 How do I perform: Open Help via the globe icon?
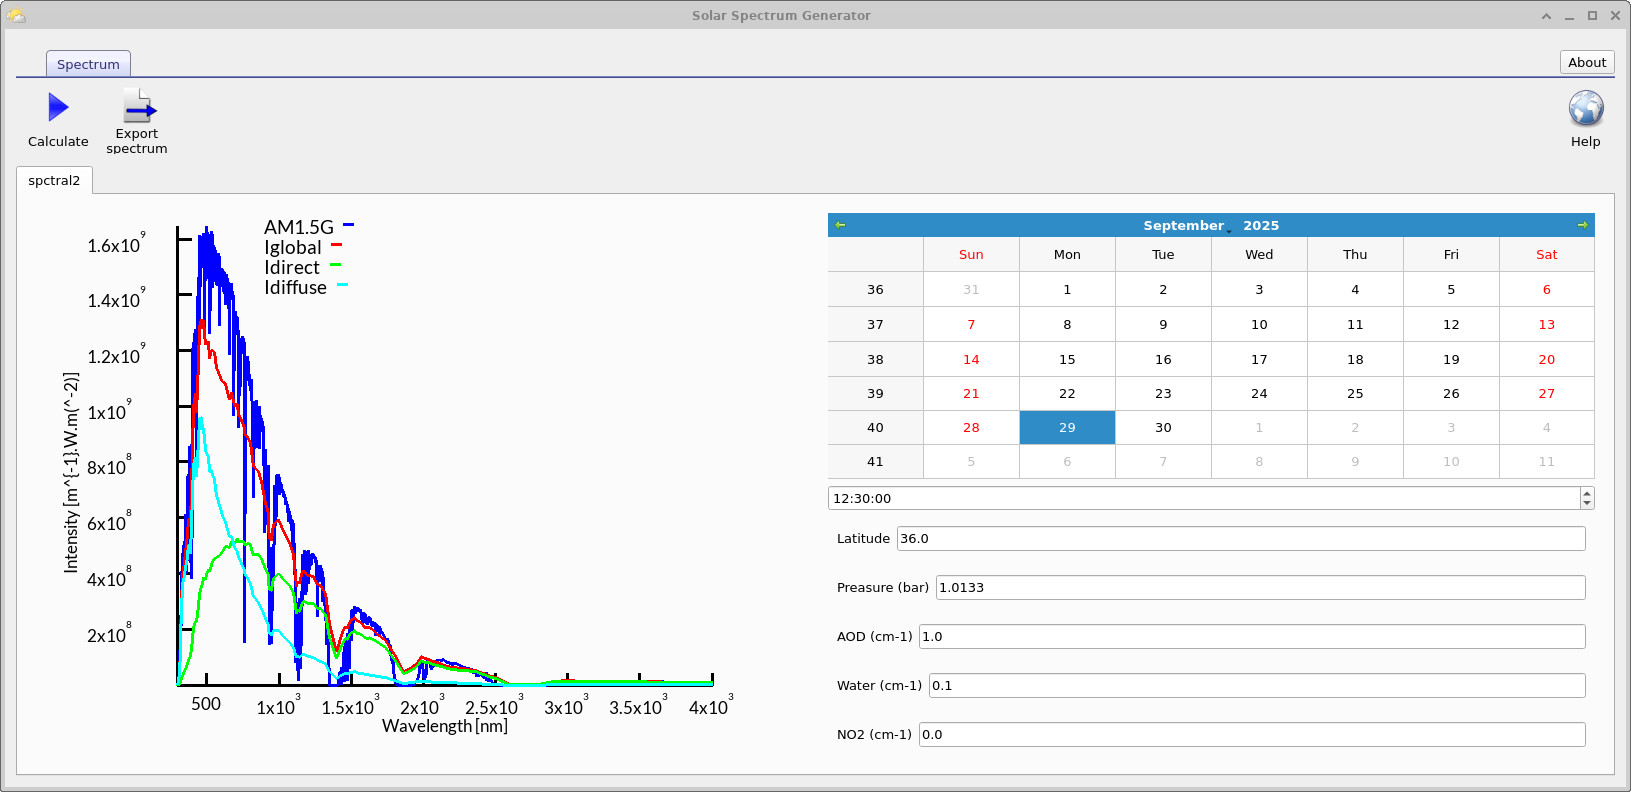point(1585,108)
